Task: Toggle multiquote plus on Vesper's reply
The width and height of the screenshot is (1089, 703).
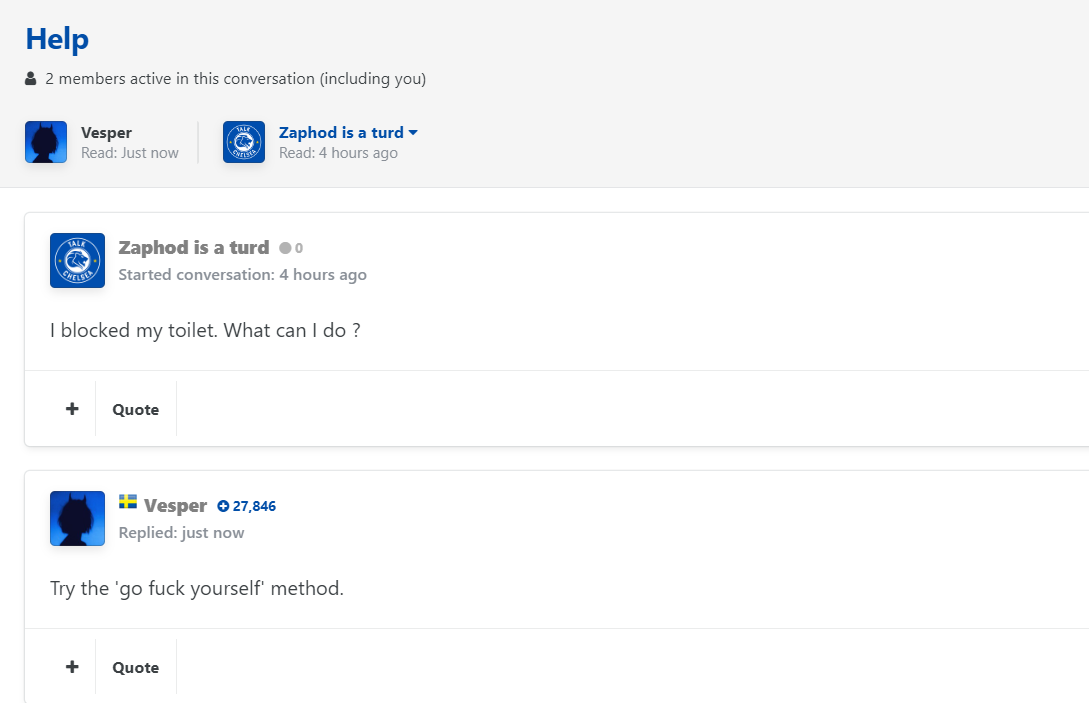Action: 72,667
